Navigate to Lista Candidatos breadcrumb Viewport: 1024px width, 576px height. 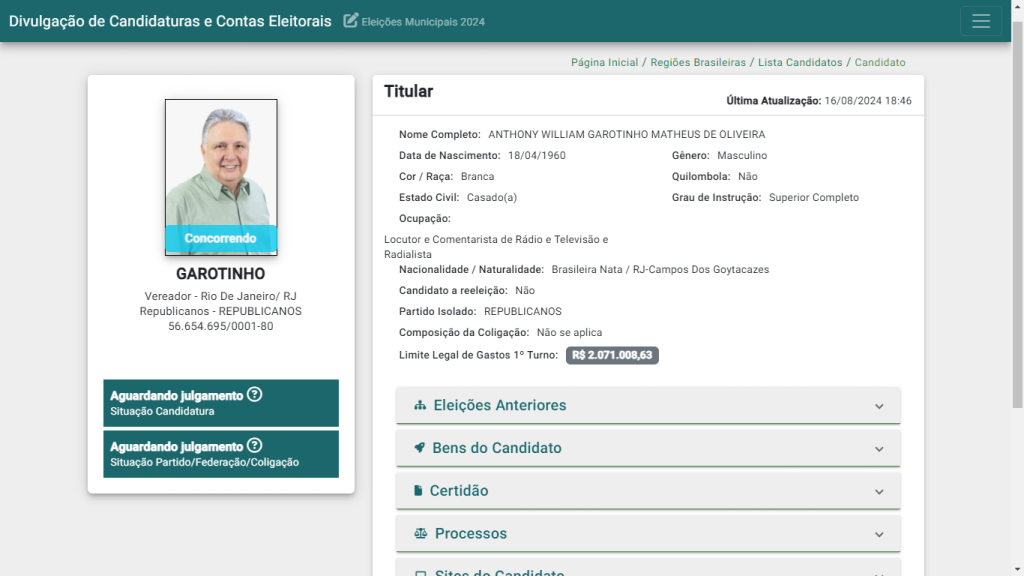(x=800, y=63)
